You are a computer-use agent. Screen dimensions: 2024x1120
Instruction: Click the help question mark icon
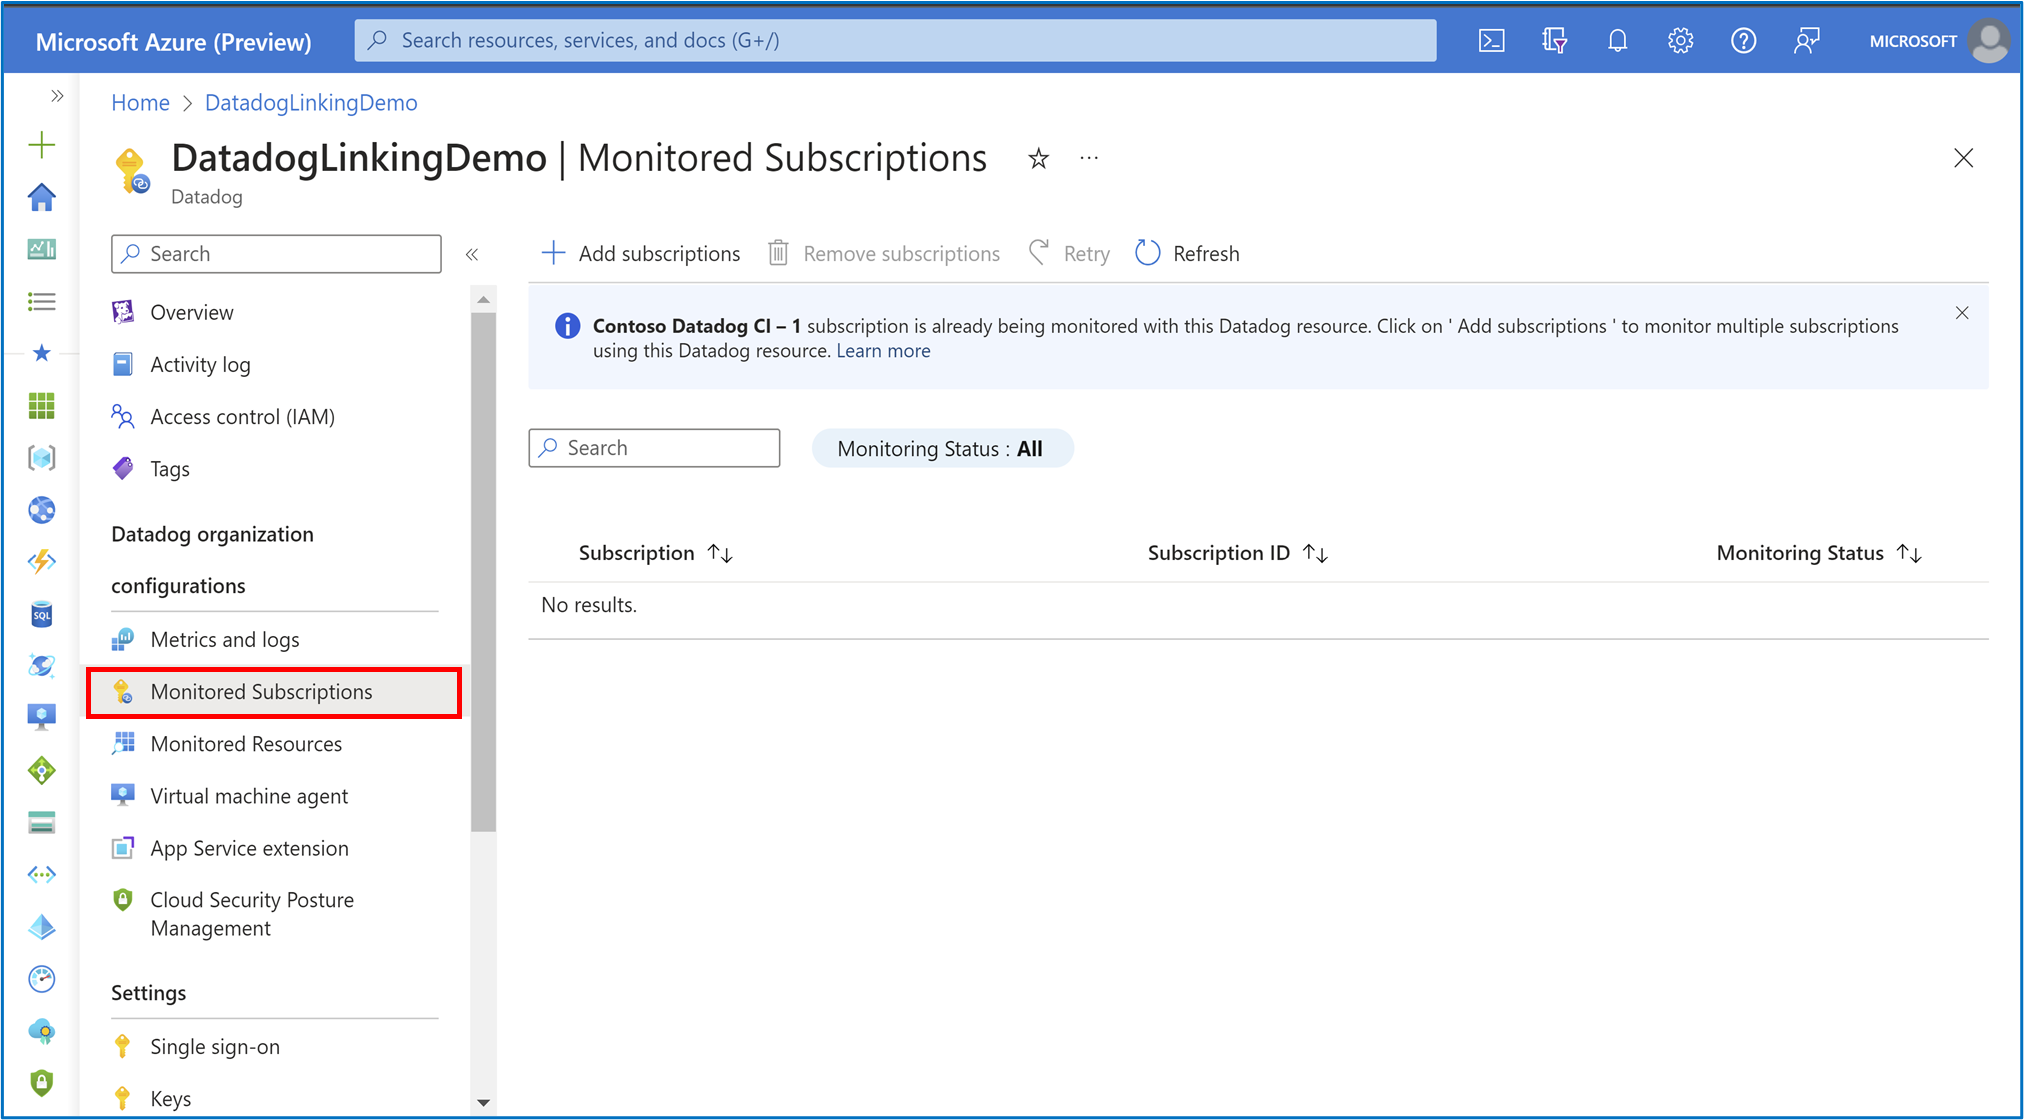click(1743, 41)
